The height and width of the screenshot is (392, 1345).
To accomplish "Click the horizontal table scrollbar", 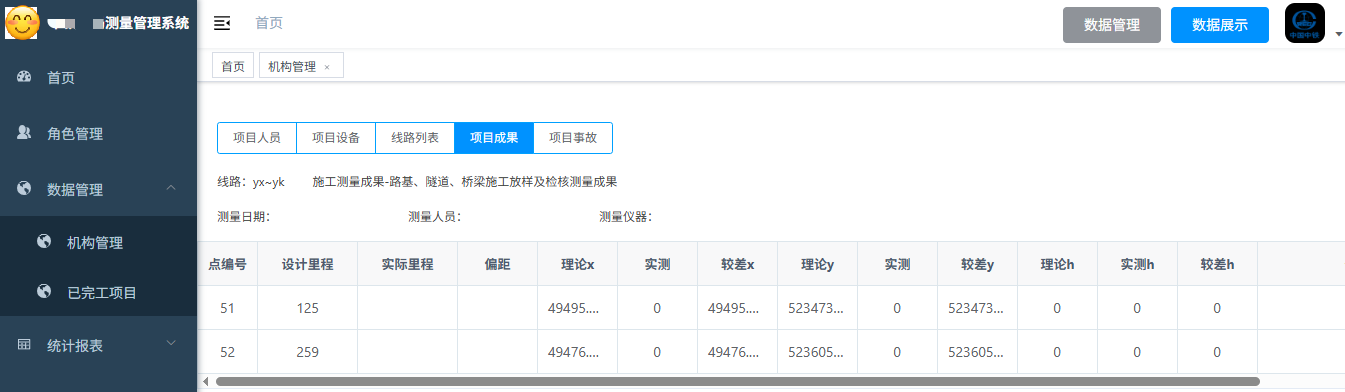I will tap(737, 381).
